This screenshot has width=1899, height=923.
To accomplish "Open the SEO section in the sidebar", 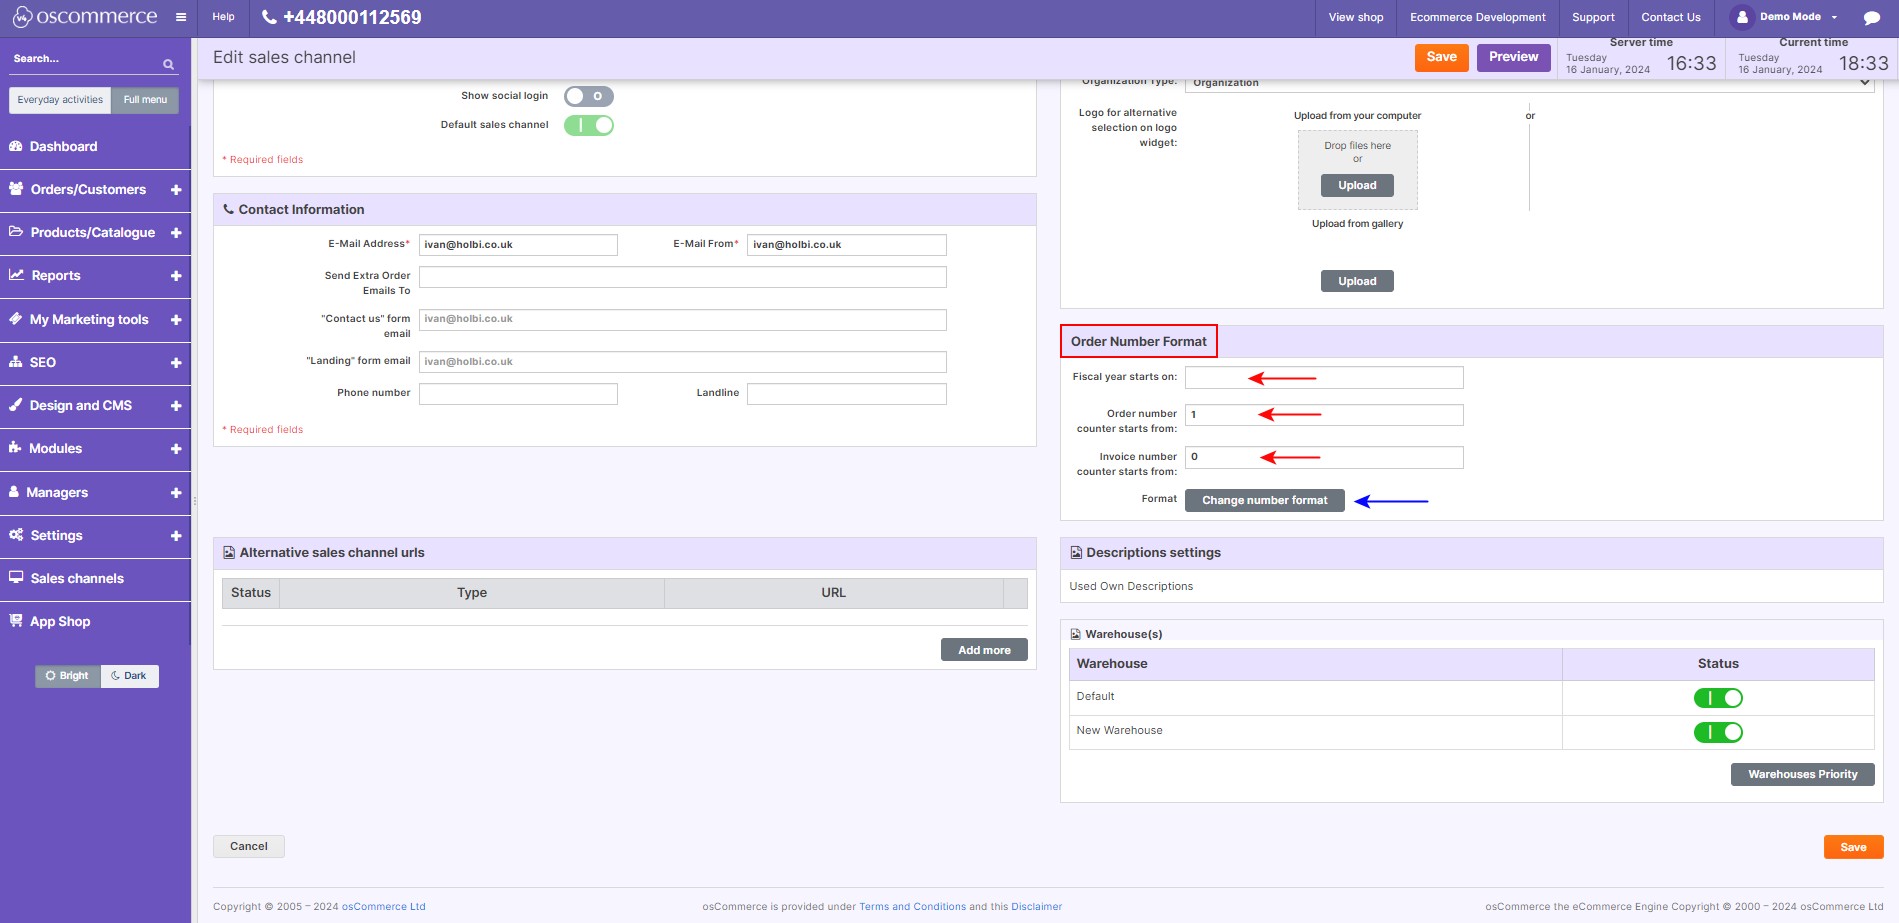I will 45,362.
